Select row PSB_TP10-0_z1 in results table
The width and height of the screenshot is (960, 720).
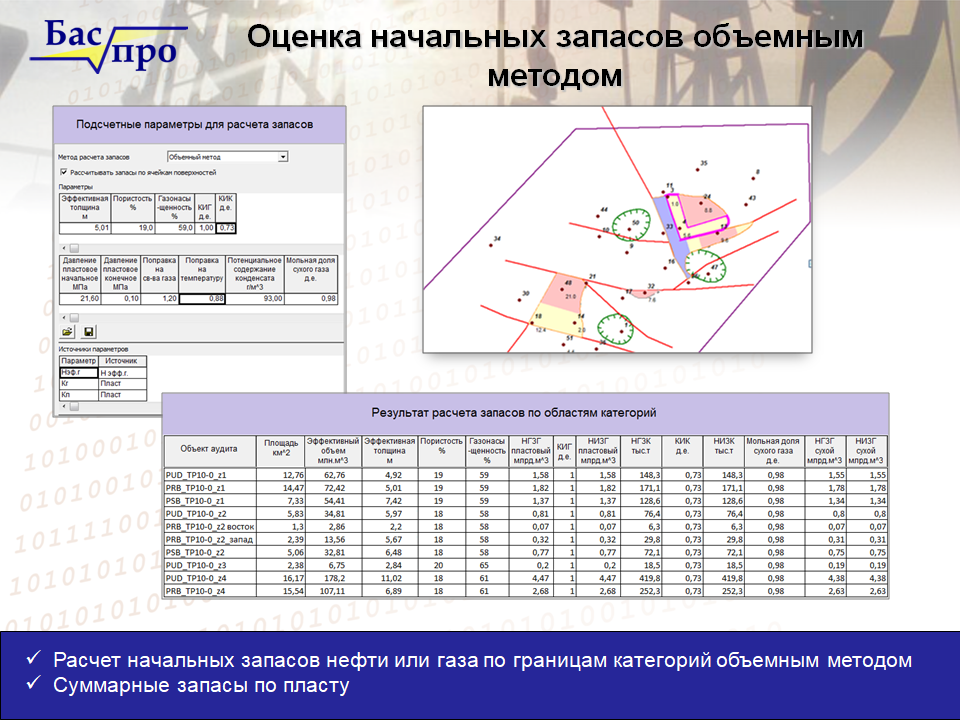pyautogui.click(x=526, y=501)
